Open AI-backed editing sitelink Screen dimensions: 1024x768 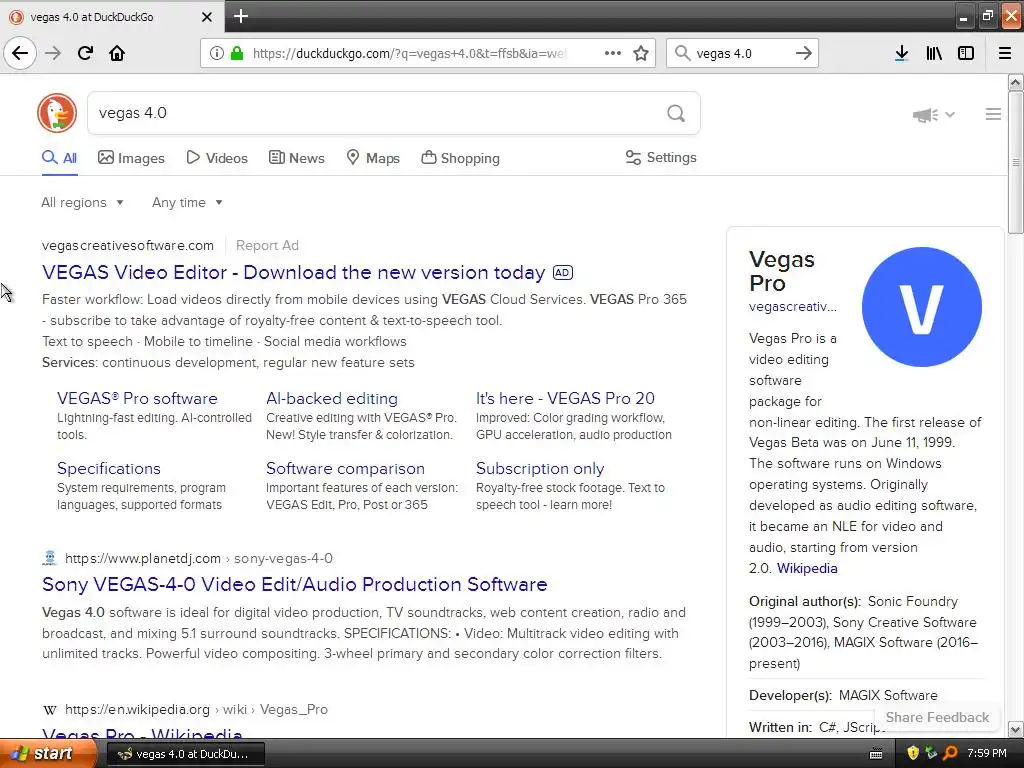[332, 398]
